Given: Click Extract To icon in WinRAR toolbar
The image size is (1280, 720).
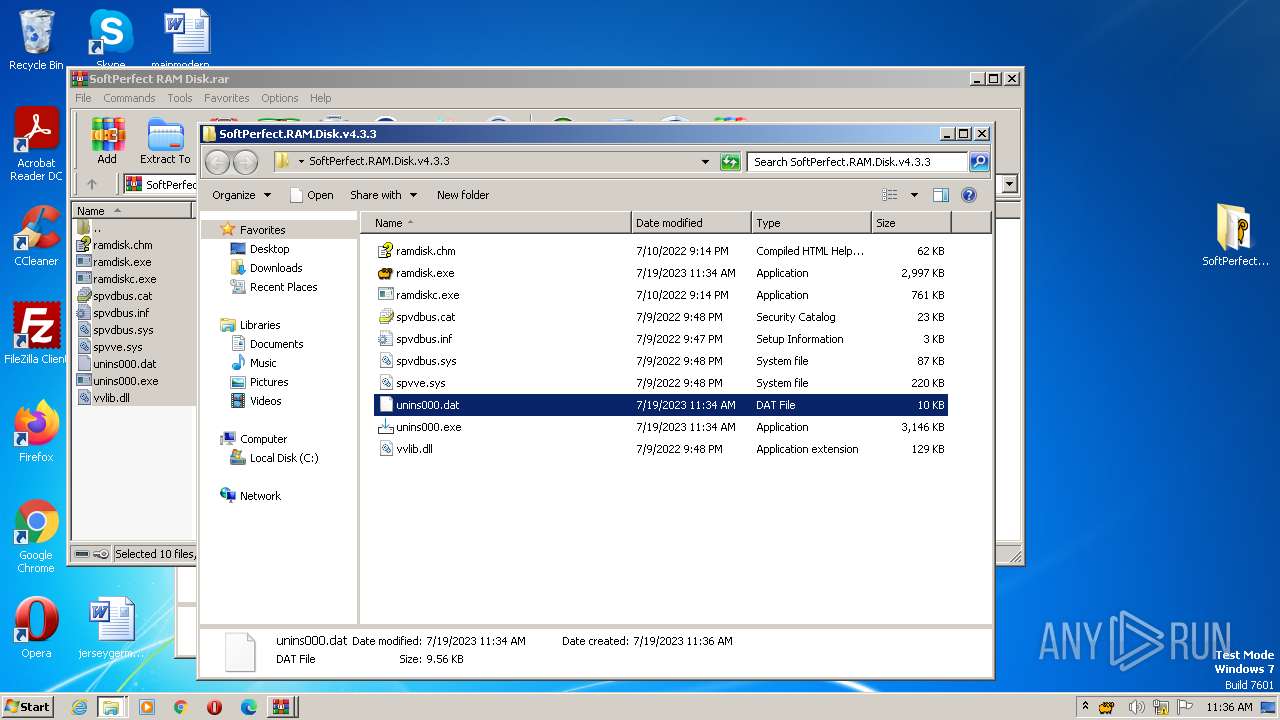Looking at the screenshot, I should [x=165, y=141].
